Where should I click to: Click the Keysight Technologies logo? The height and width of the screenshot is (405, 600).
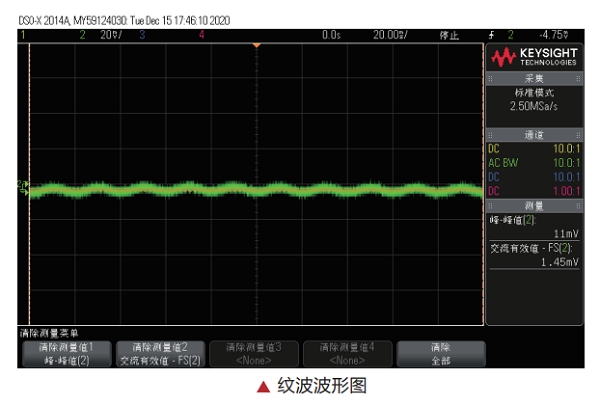pos(532,57)
